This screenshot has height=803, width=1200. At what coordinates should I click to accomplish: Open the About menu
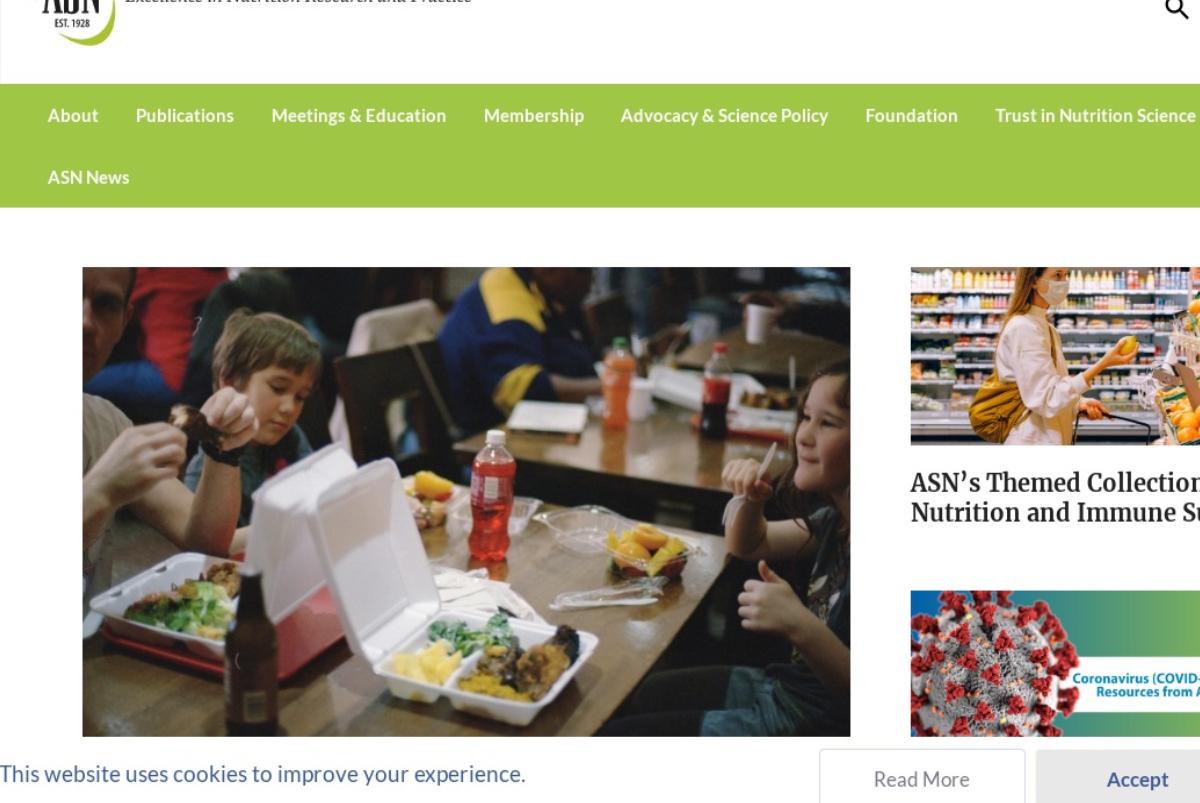[x=73, y=116]
